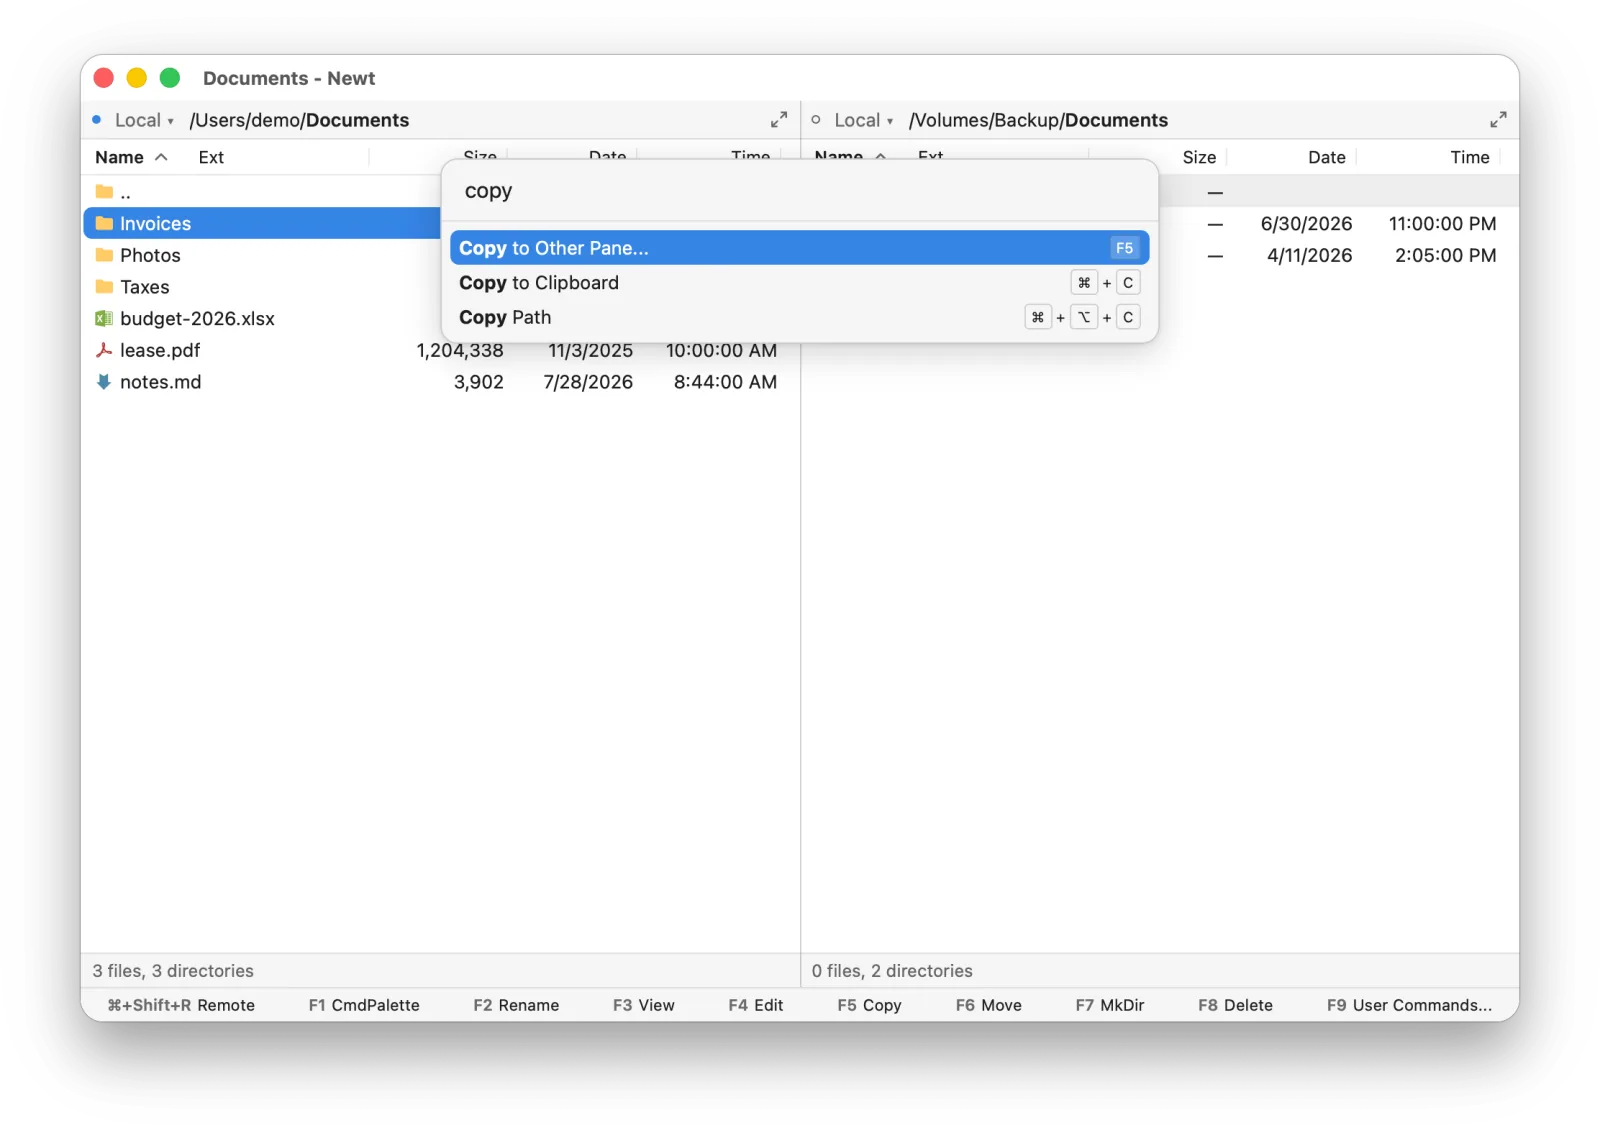Click F3 View in the bottom bar
1600x1128 pixels.
(x=643, y=1005)
